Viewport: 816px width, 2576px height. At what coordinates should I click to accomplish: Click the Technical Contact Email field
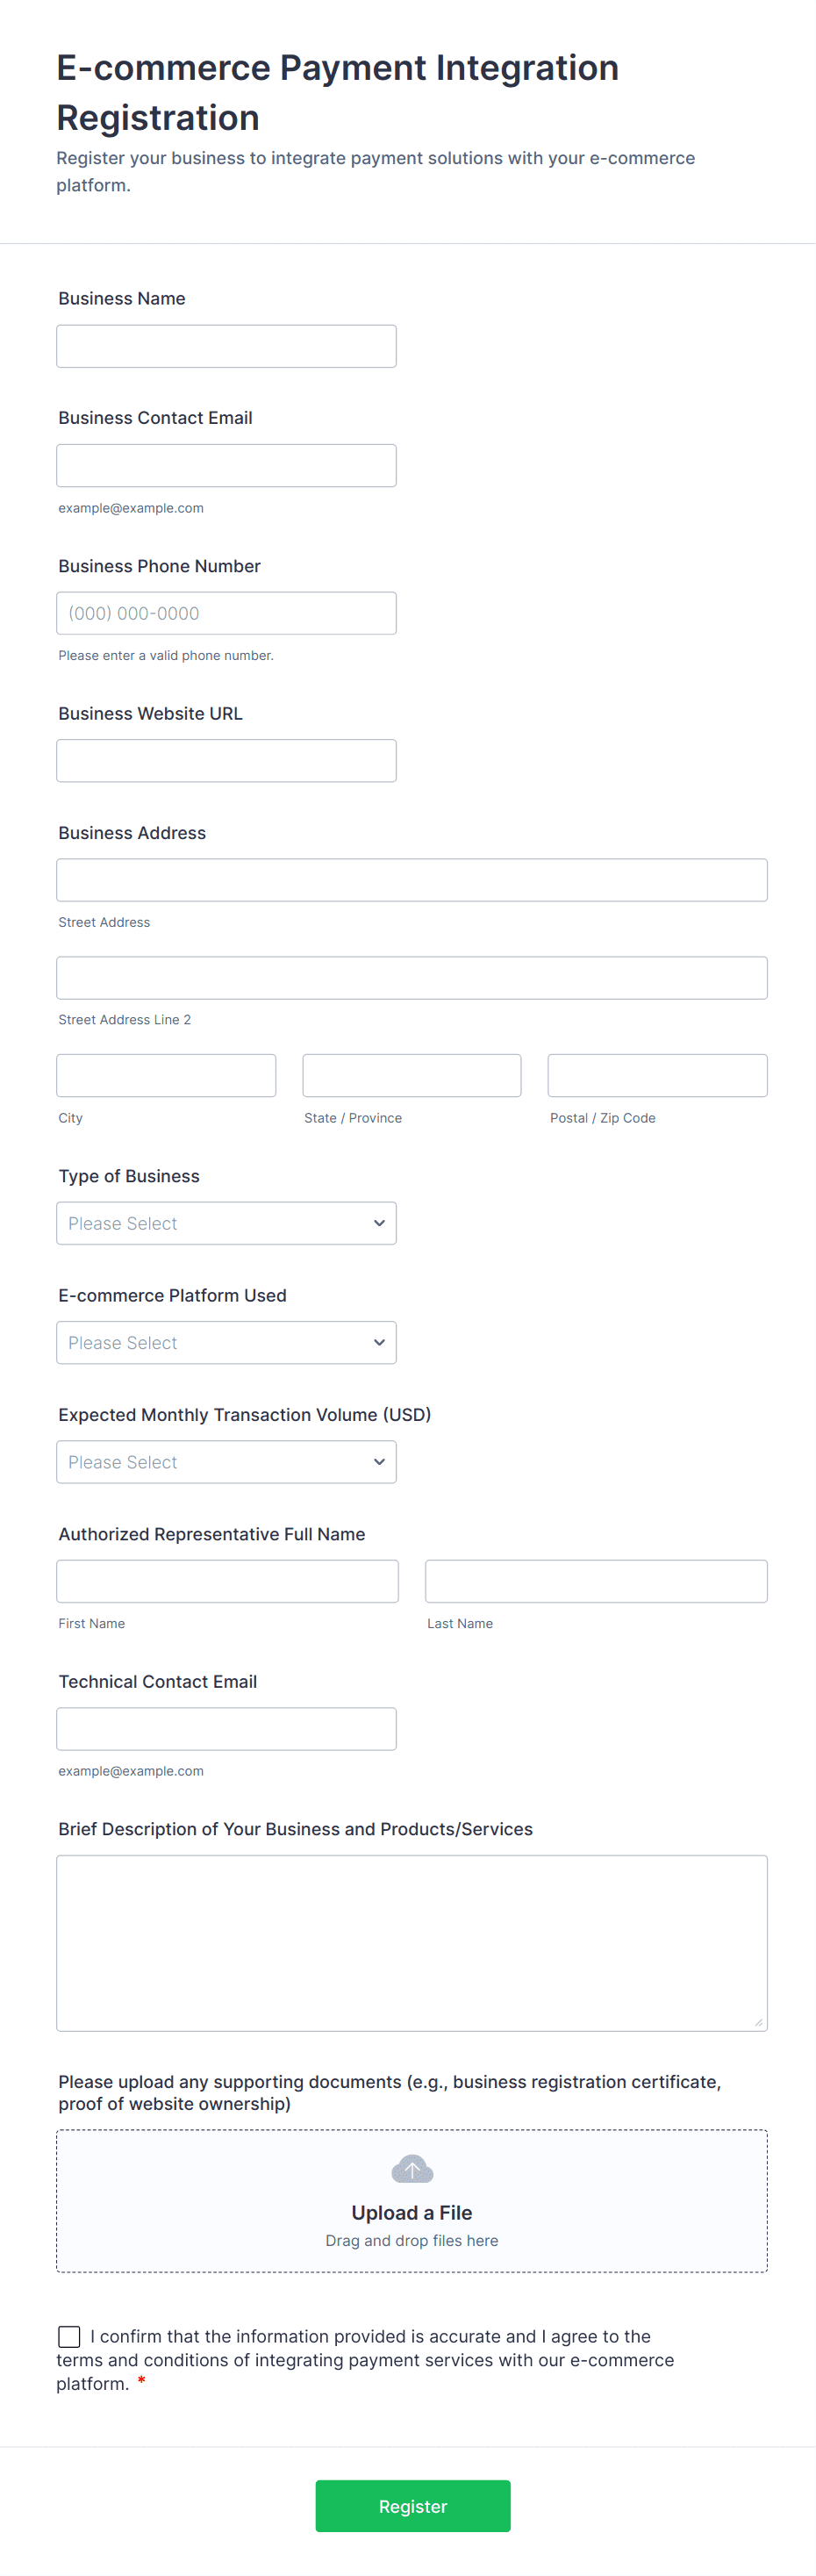(226, 1728)
